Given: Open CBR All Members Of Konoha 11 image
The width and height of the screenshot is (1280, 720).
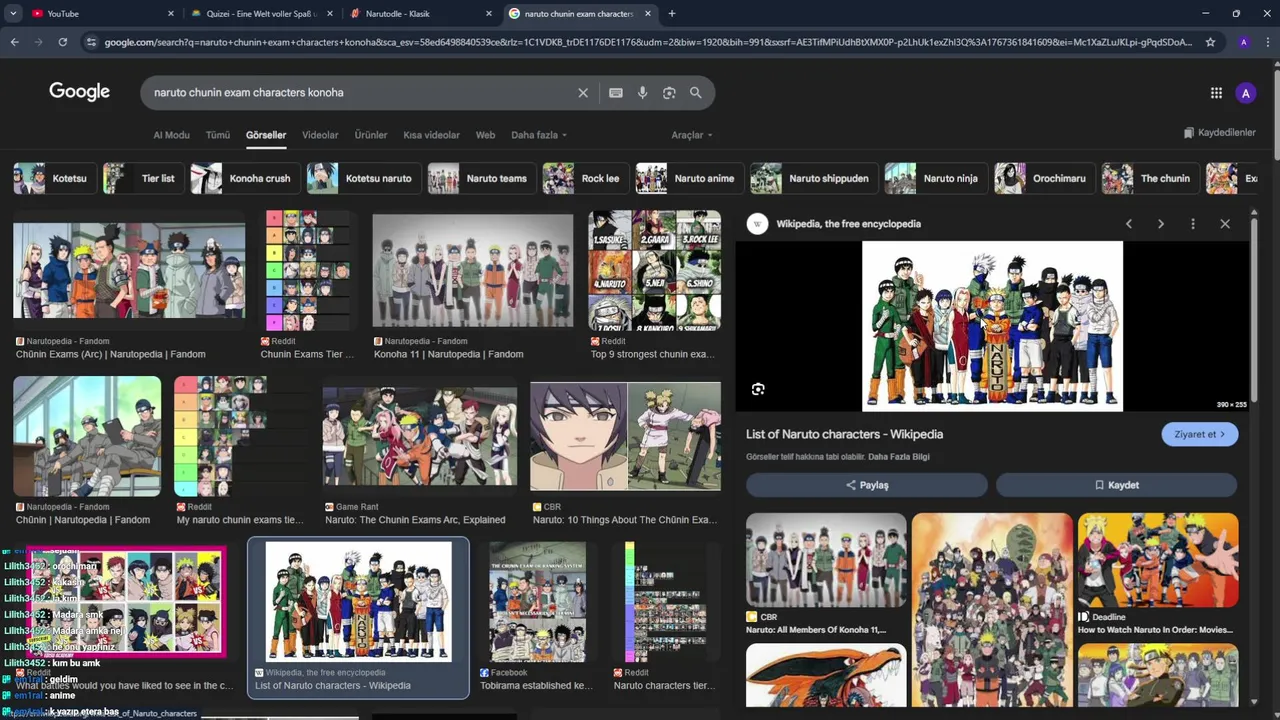Looking at the screenshot, I should 826,560.
